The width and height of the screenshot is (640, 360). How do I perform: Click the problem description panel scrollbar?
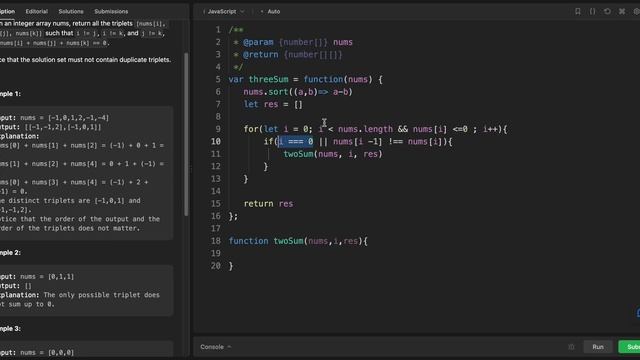186,134
